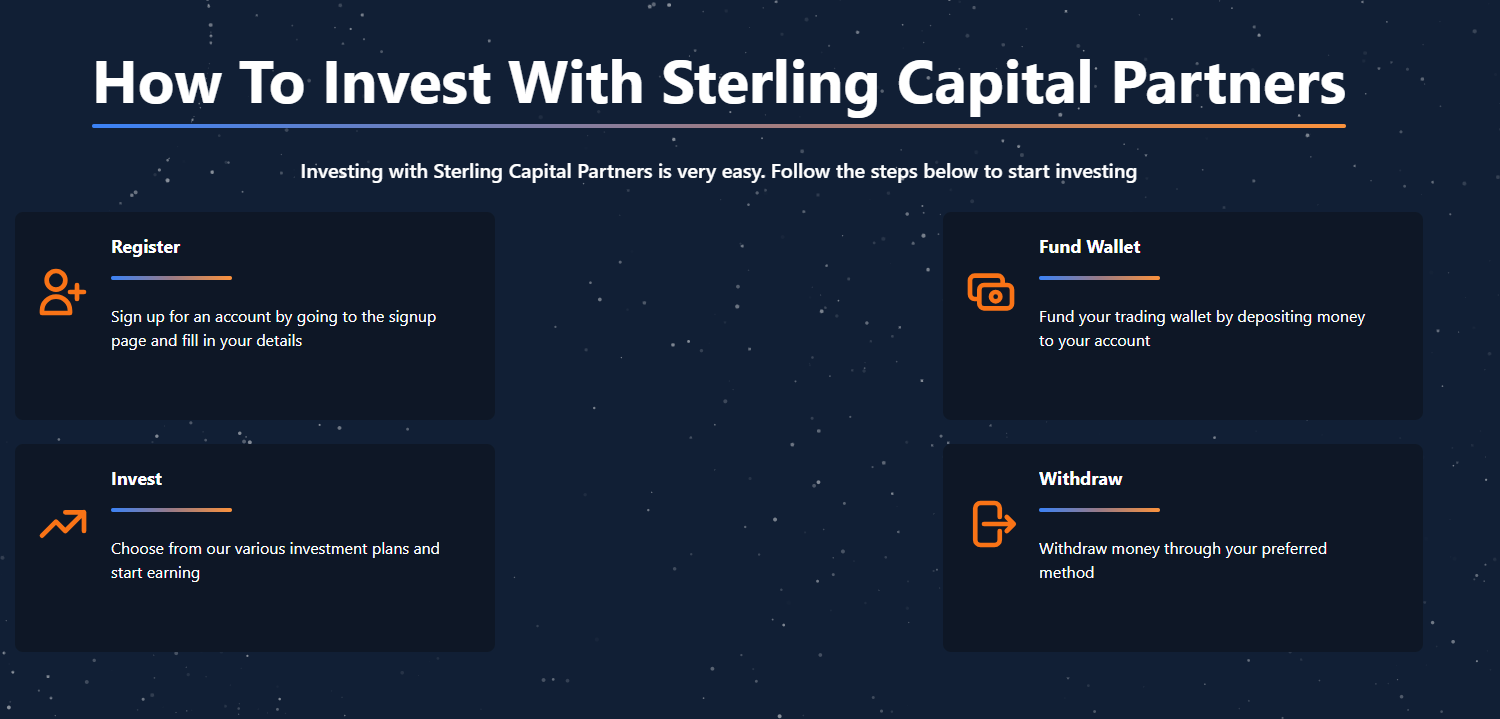The width and height of the screenshot is (1500, 719).
Task: Click the gradient divider under Invest heading
Action: [x=171, y=510]
